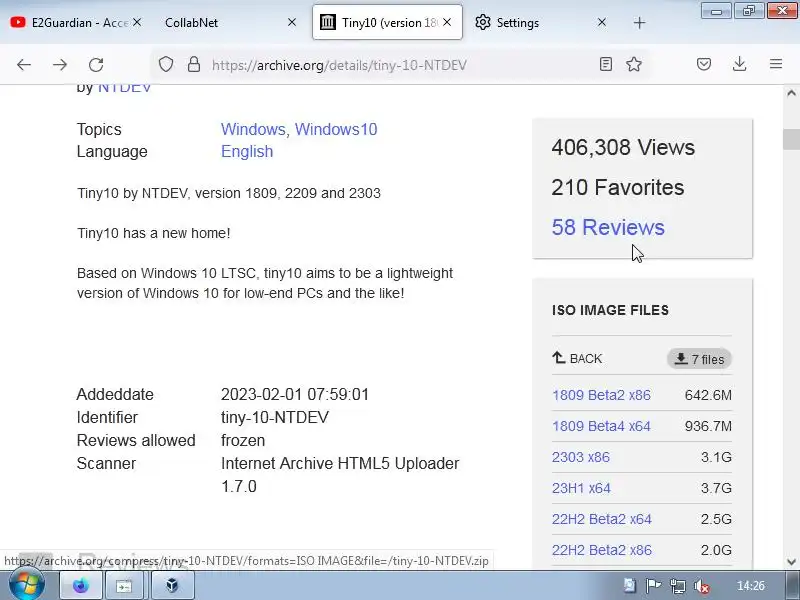
Task: Open the Windows Start menu orb
Action: [27, 584]
